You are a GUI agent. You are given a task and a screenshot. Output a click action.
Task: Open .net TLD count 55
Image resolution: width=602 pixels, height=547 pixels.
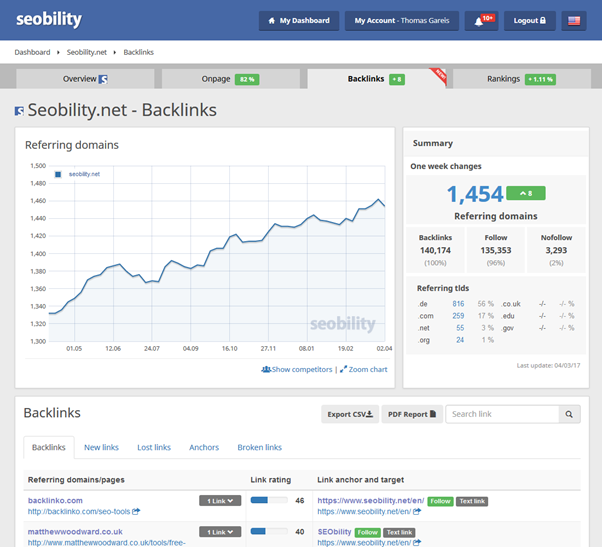460,328
